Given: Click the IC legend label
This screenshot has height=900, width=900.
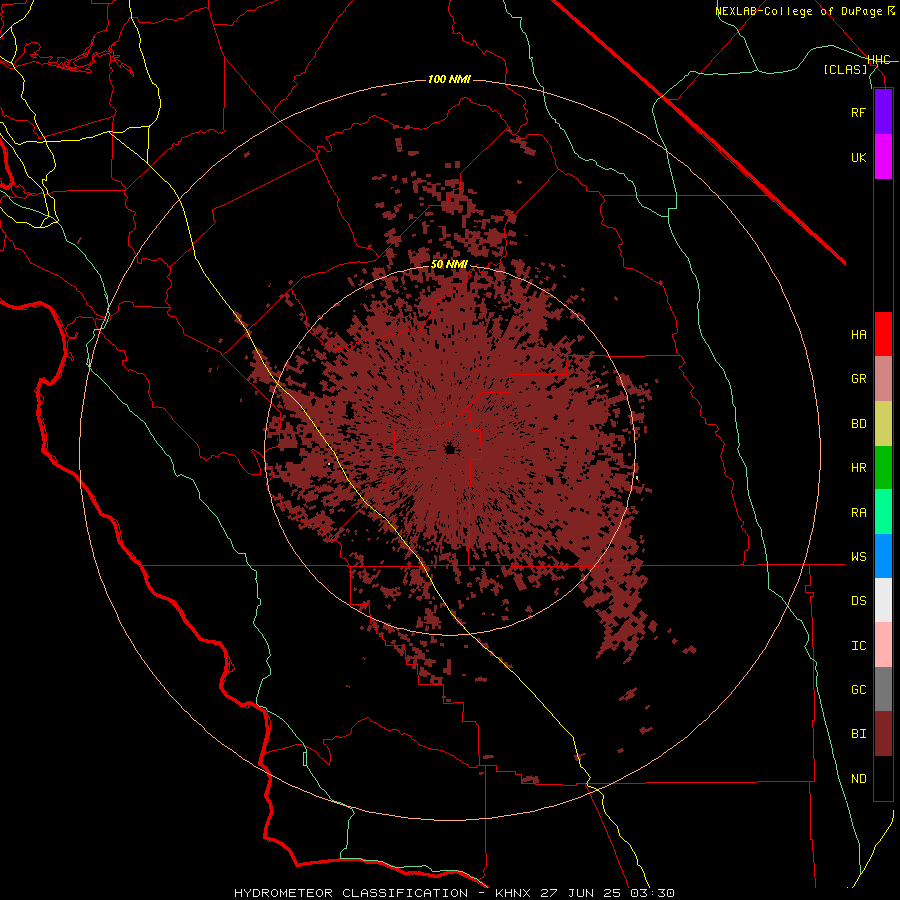Looking at the screenshot, I should click(x=858, y=646).
